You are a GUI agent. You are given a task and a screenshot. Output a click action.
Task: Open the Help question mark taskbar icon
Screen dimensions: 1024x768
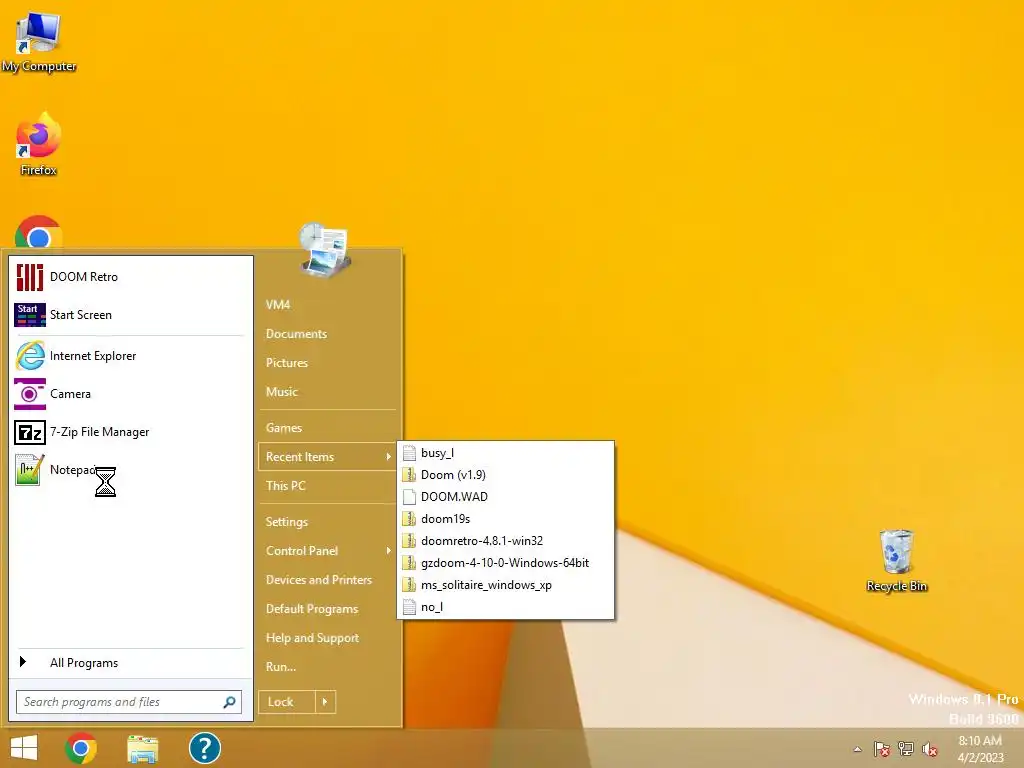pos(204,748)
